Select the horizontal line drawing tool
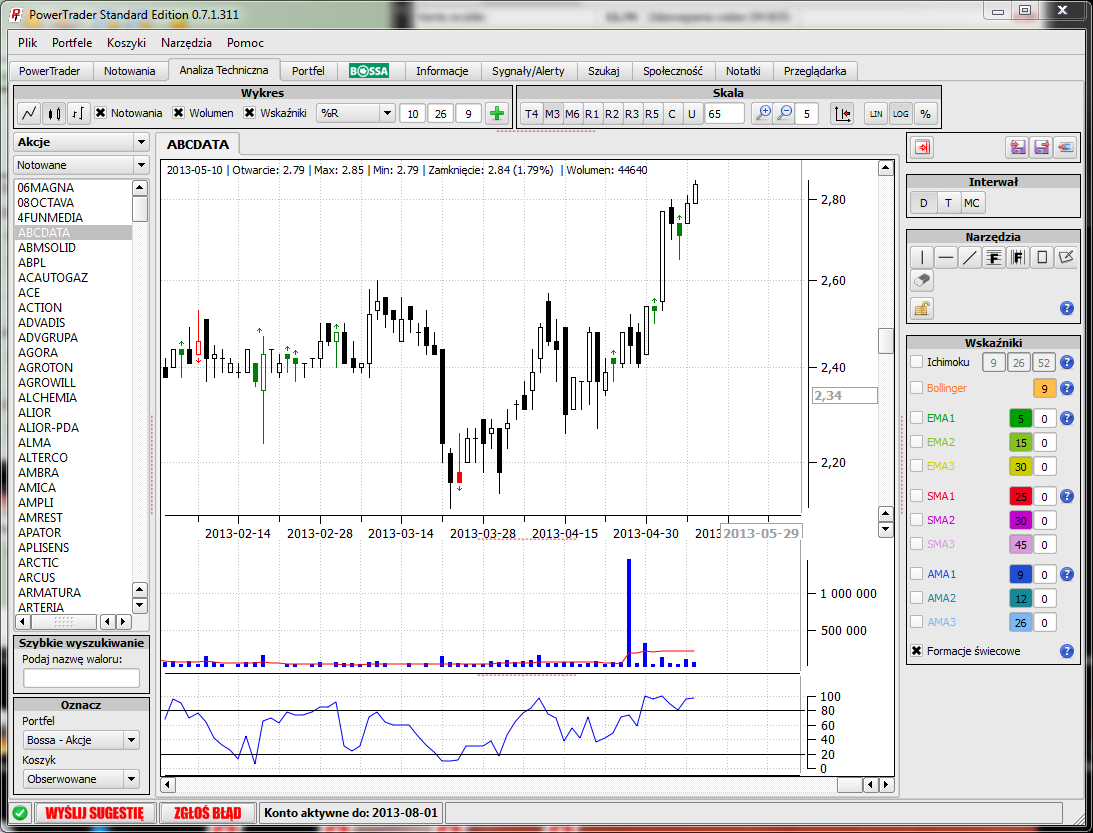Screen dimensions: 1093x833 coord(946,258)
